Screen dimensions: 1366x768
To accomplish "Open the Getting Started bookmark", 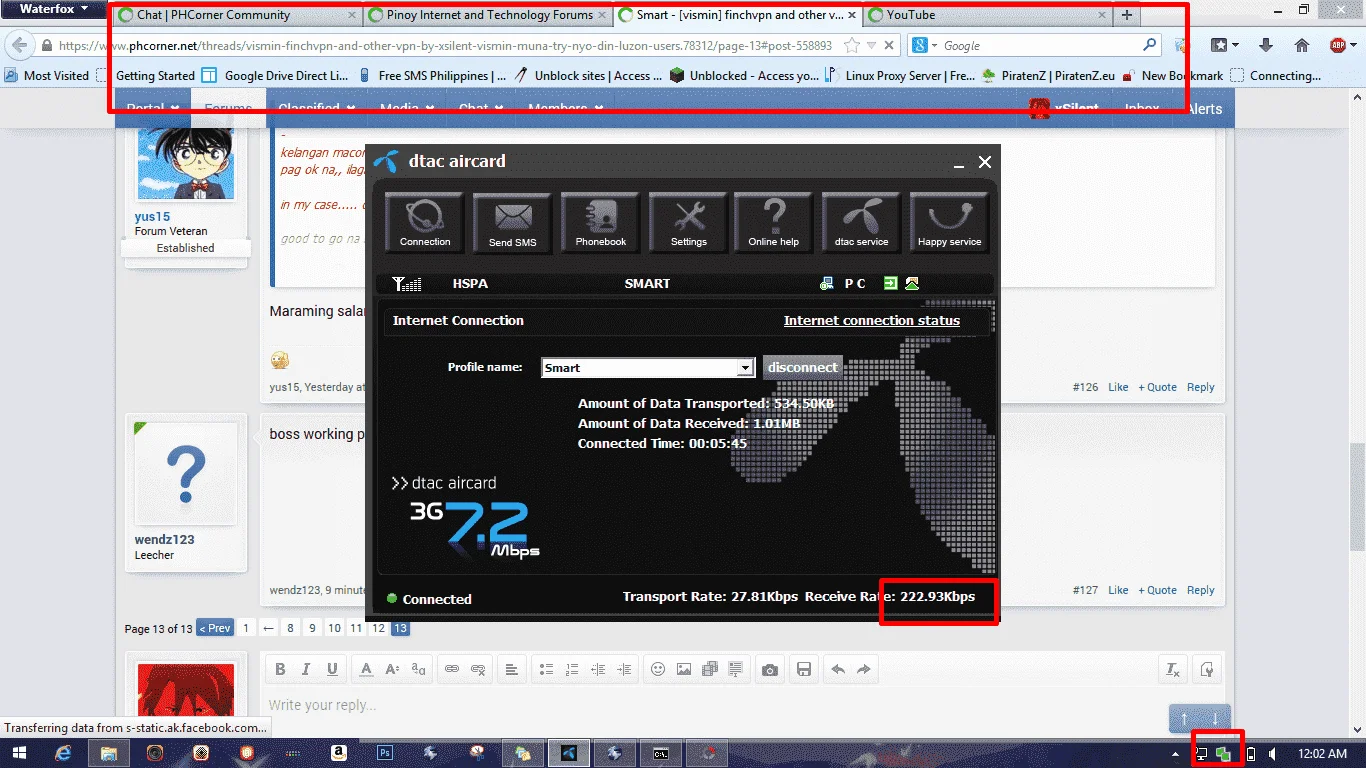I will tap(147, 75).
